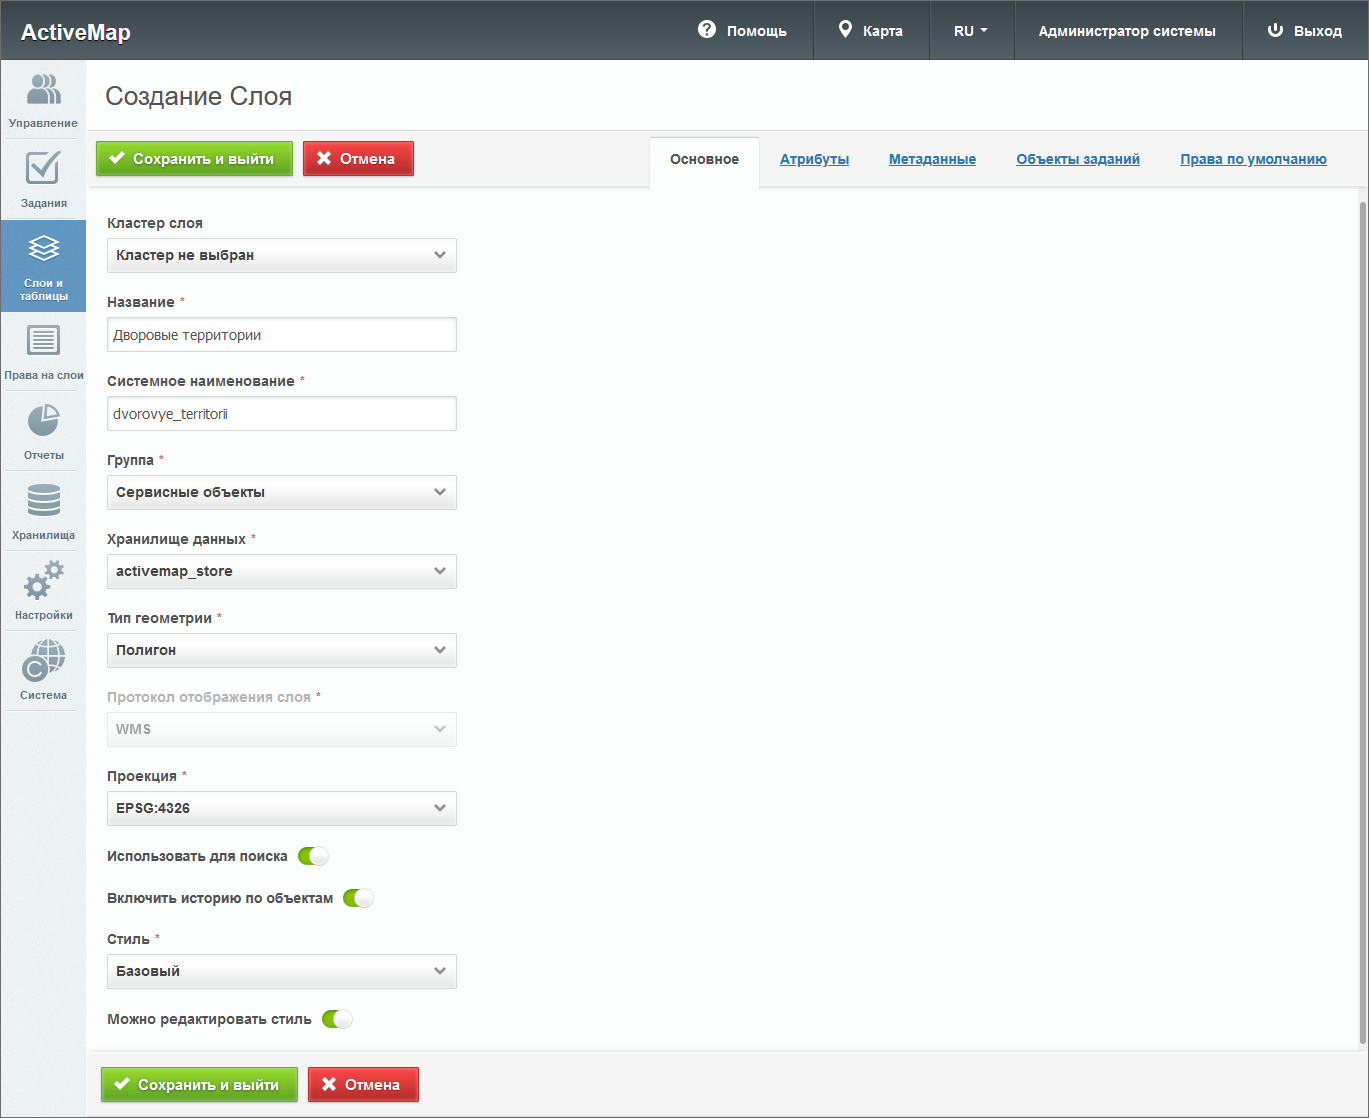Viewport: 1369px width, 1118px height.
Task: Toggle the Использовать для поиска switch
Action: pos(313,856)
